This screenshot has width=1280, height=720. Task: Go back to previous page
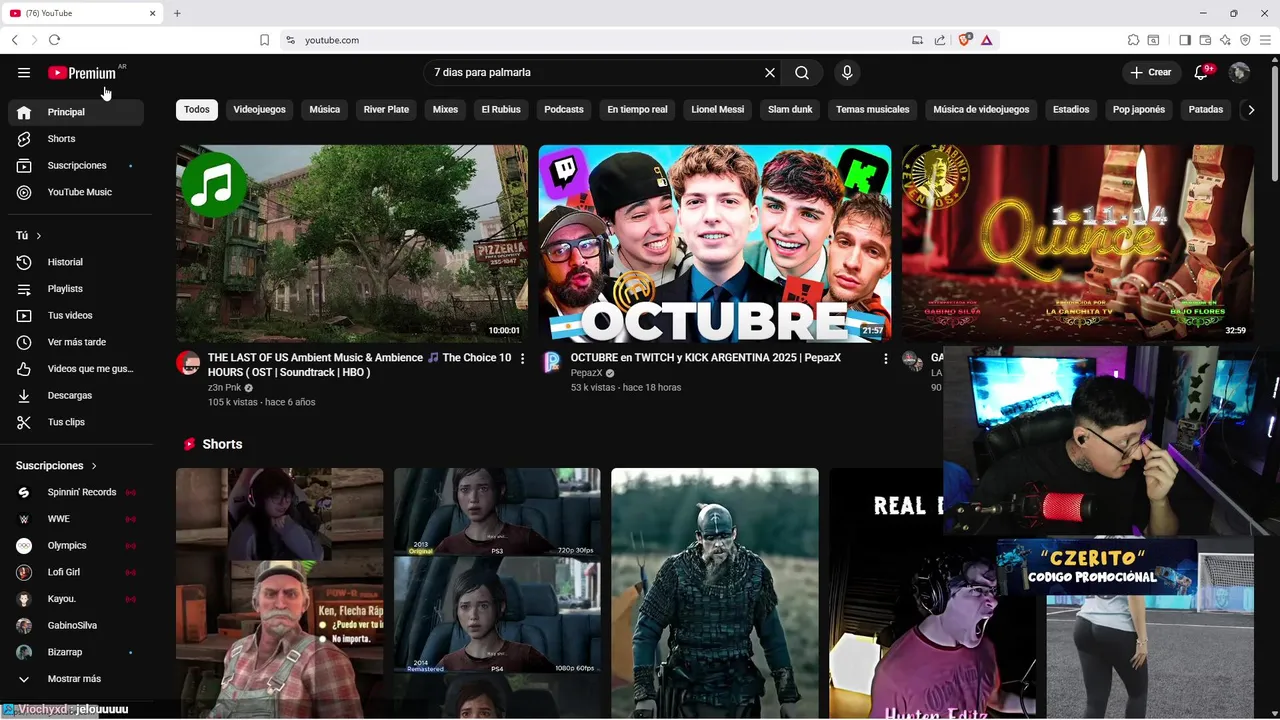click(14, 40)
